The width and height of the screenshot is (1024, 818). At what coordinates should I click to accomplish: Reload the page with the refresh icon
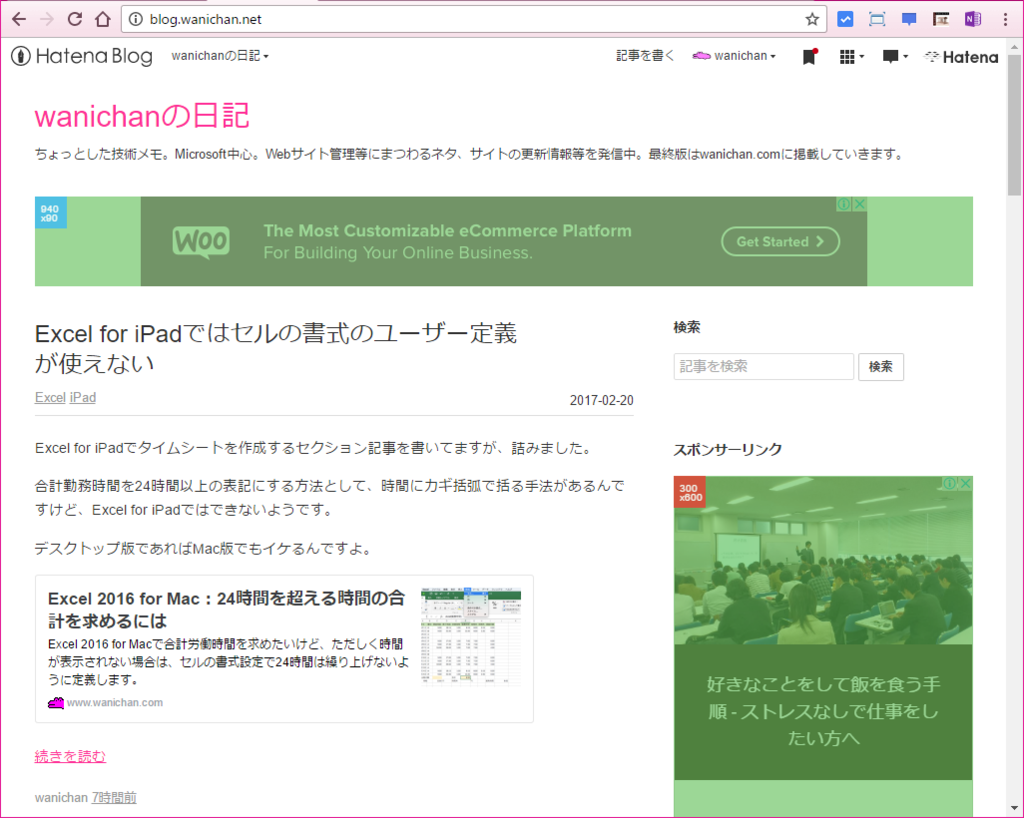74,19
